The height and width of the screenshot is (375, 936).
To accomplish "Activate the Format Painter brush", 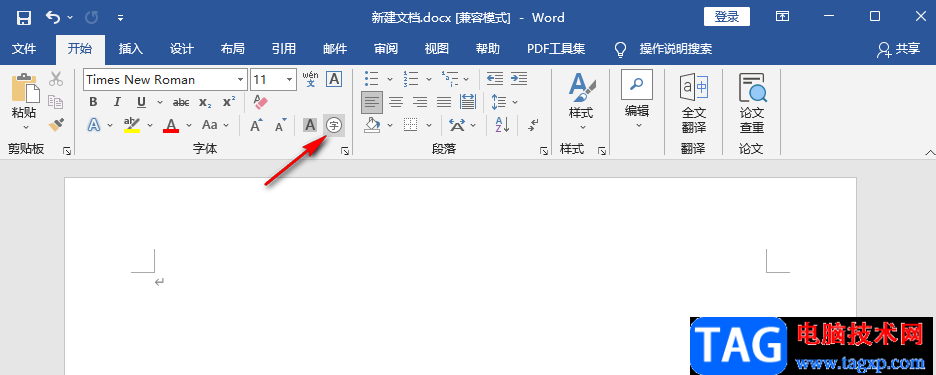I will (x=56, y=124).
